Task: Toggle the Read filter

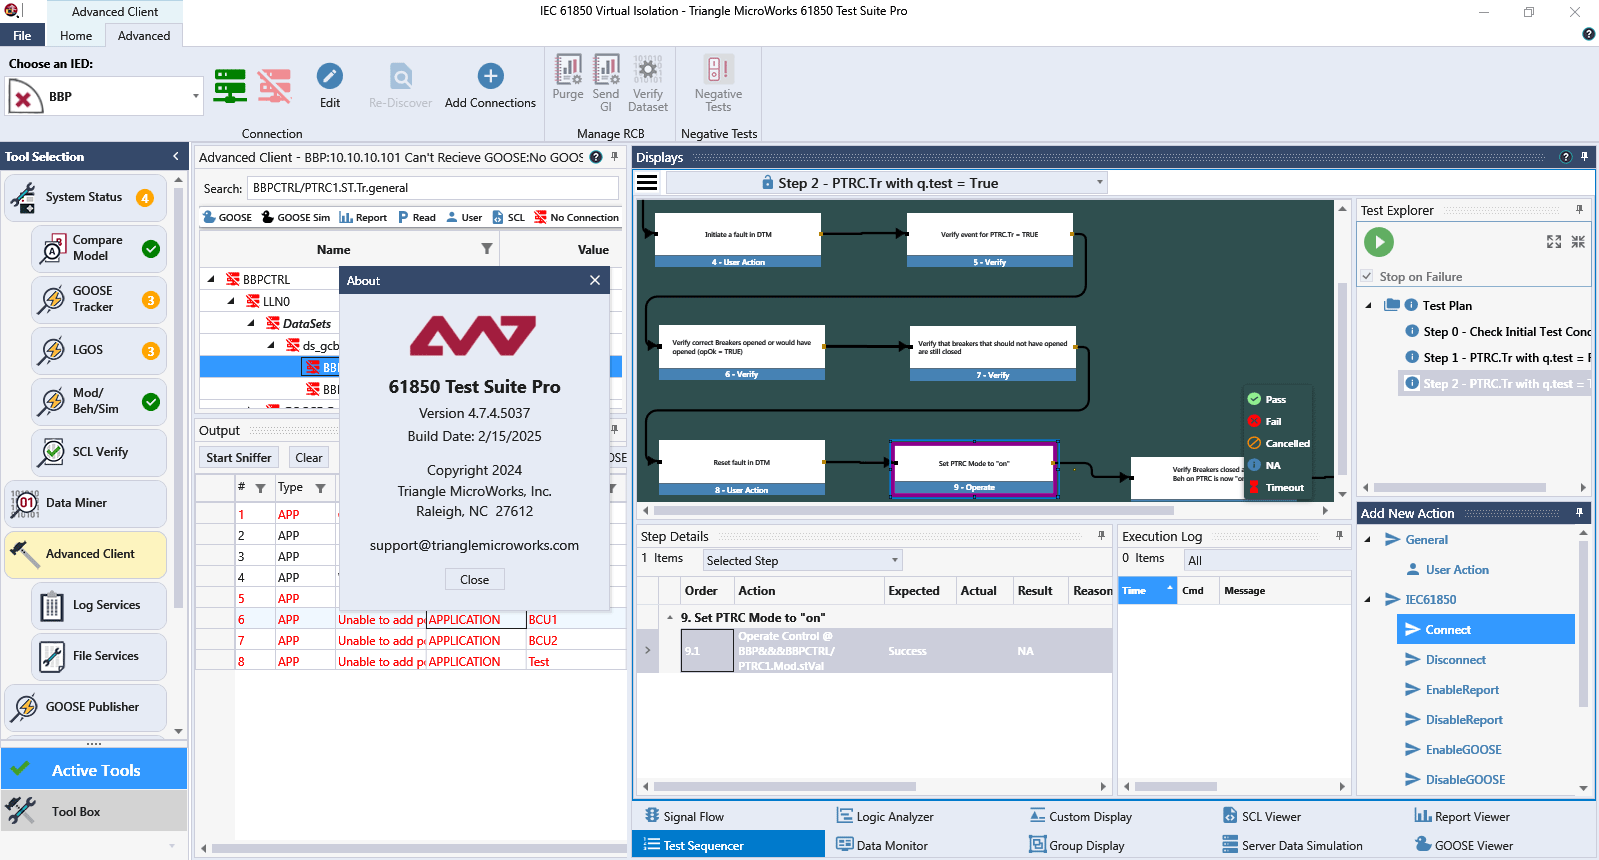Action: (416, 217)
